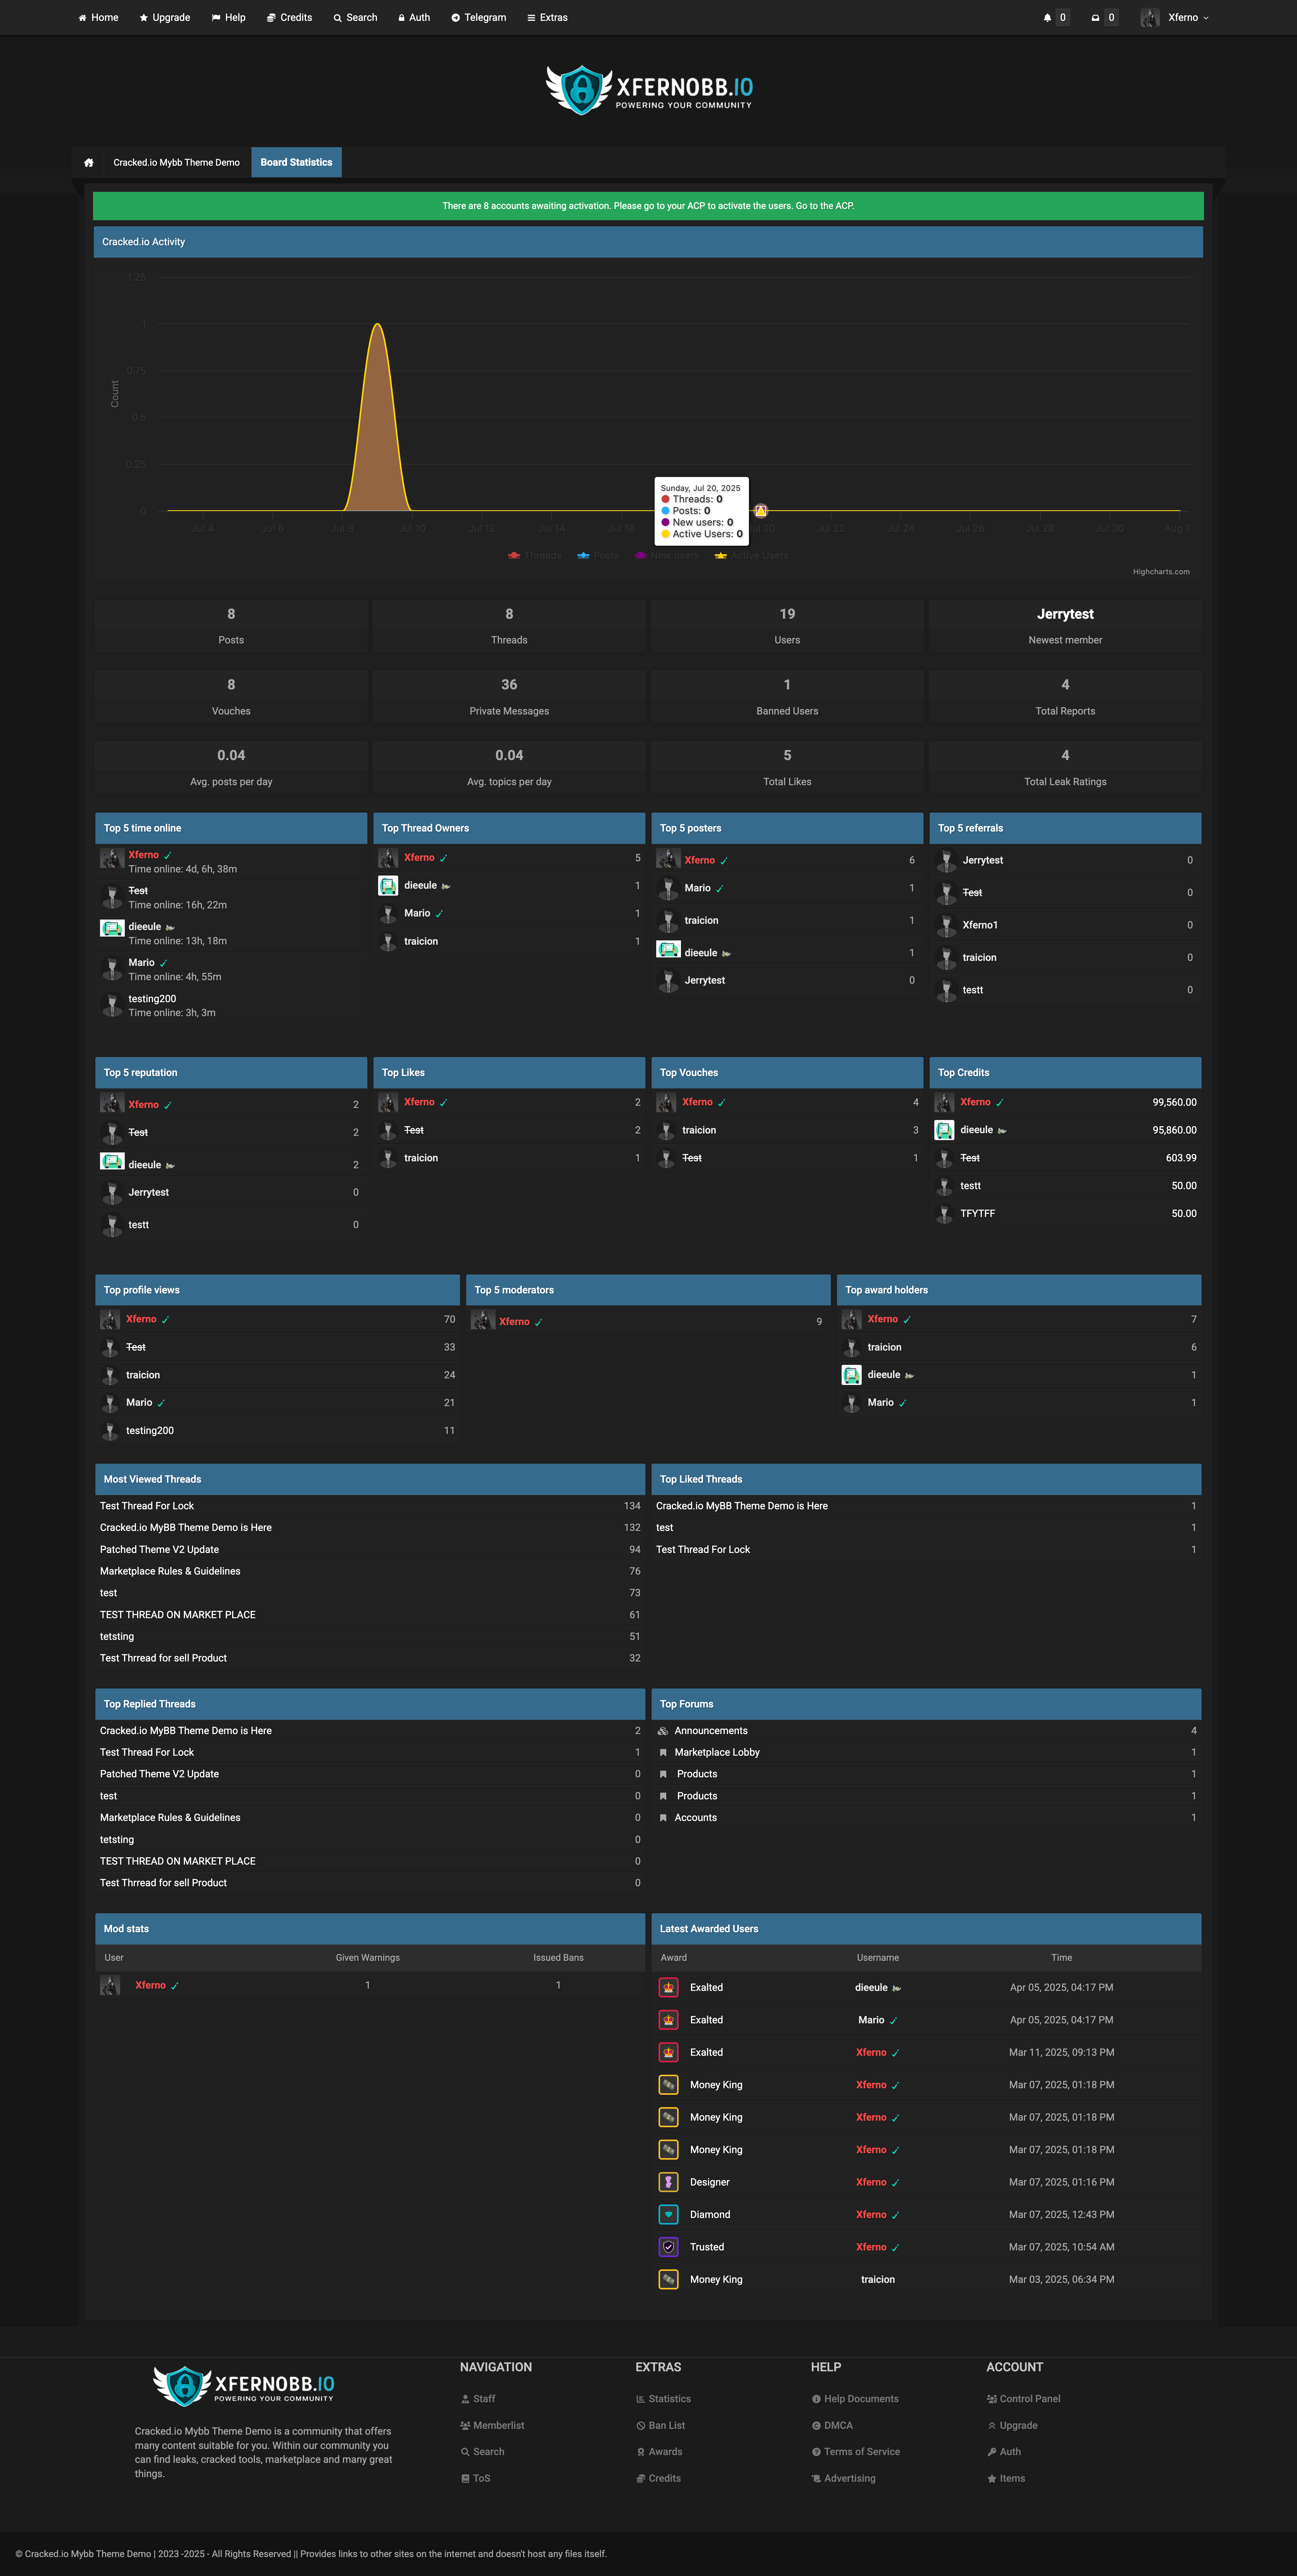The width and height of the screenshot is (1297, 2576).
Task: Click the Ban List icon under Extras
Action: [641, 2425]
